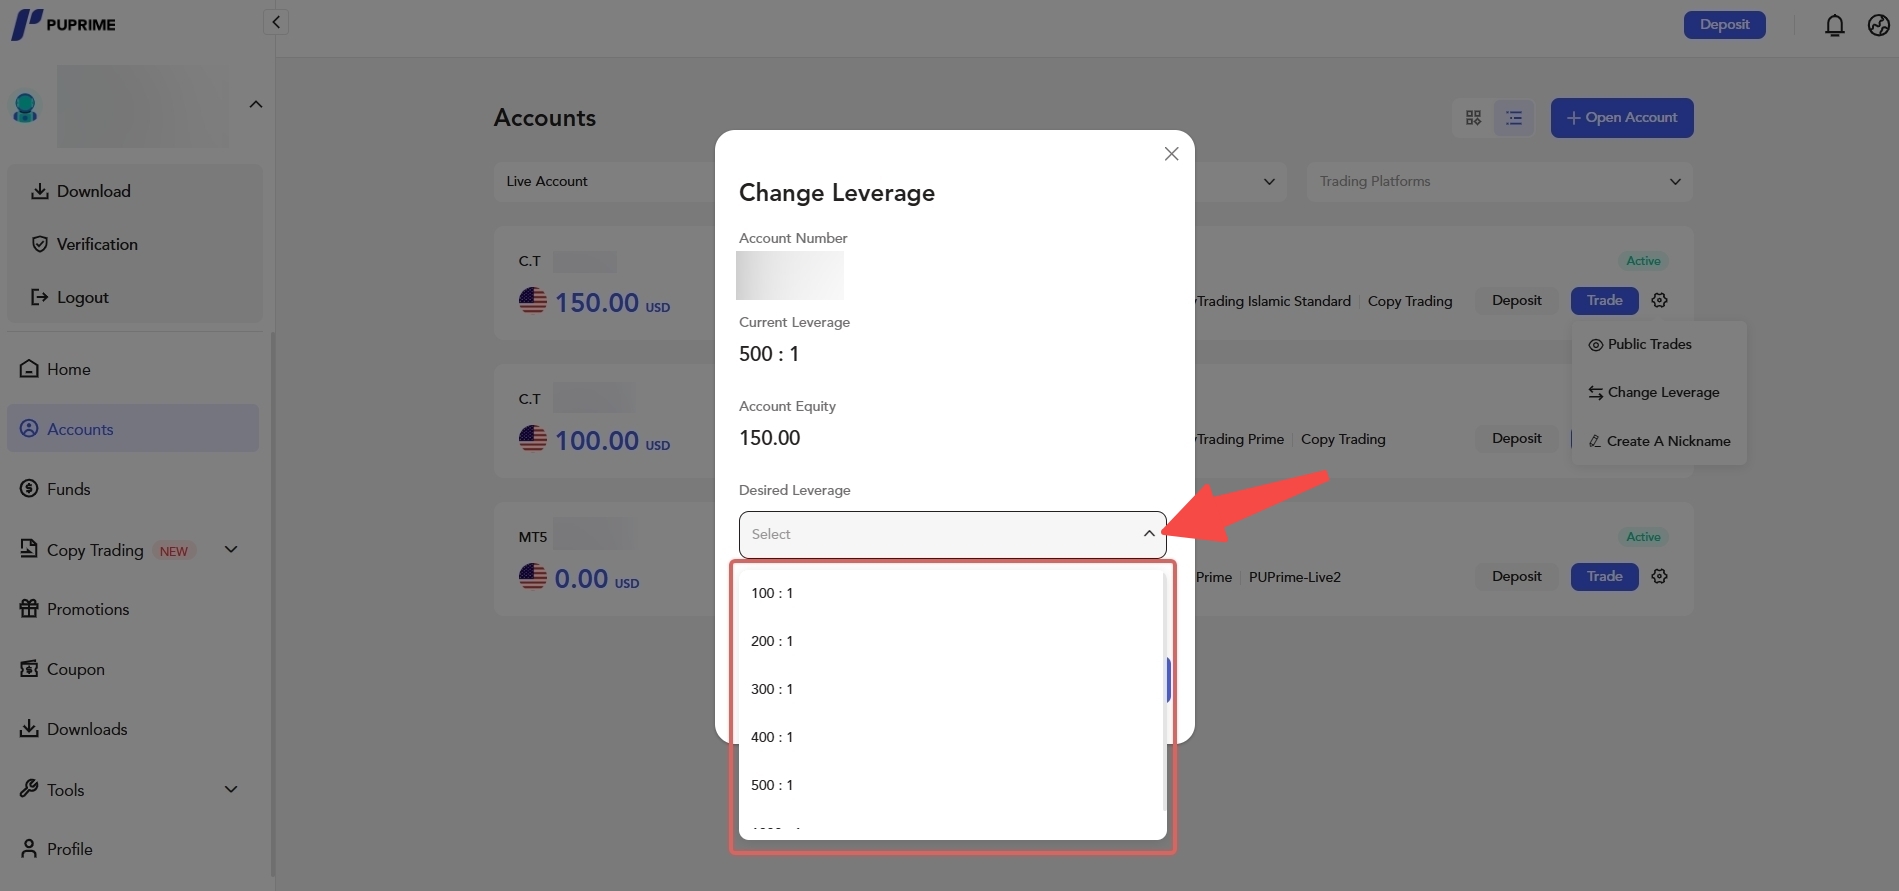
Task: Click the leverage list scrollbar
Action: coord(1164,692)
